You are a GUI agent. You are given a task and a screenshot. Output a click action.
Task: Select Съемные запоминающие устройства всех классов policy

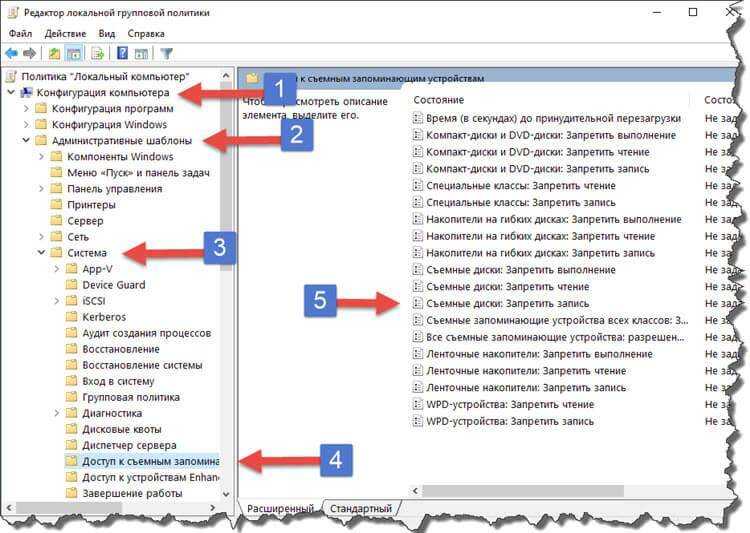pyautogui.click(x=557, y=320)
